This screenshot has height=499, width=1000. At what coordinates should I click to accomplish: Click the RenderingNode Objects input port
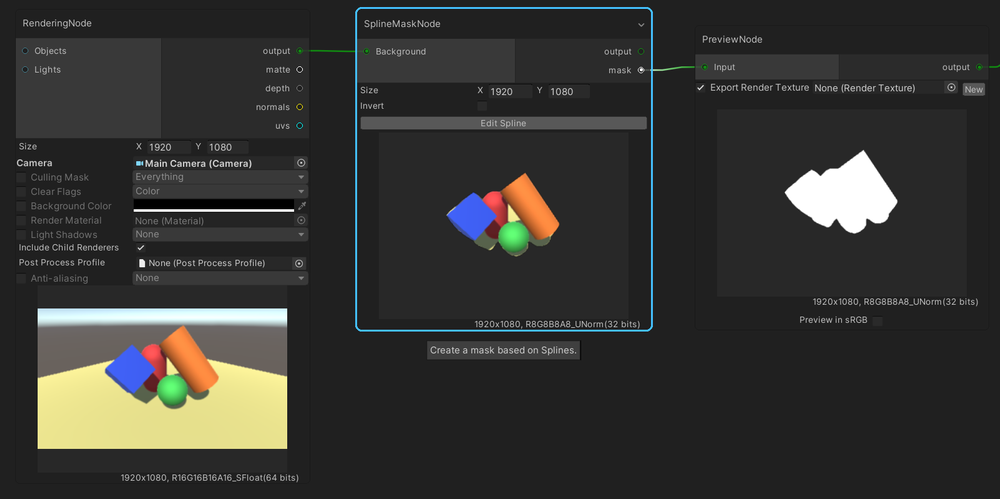pos(25,51)
